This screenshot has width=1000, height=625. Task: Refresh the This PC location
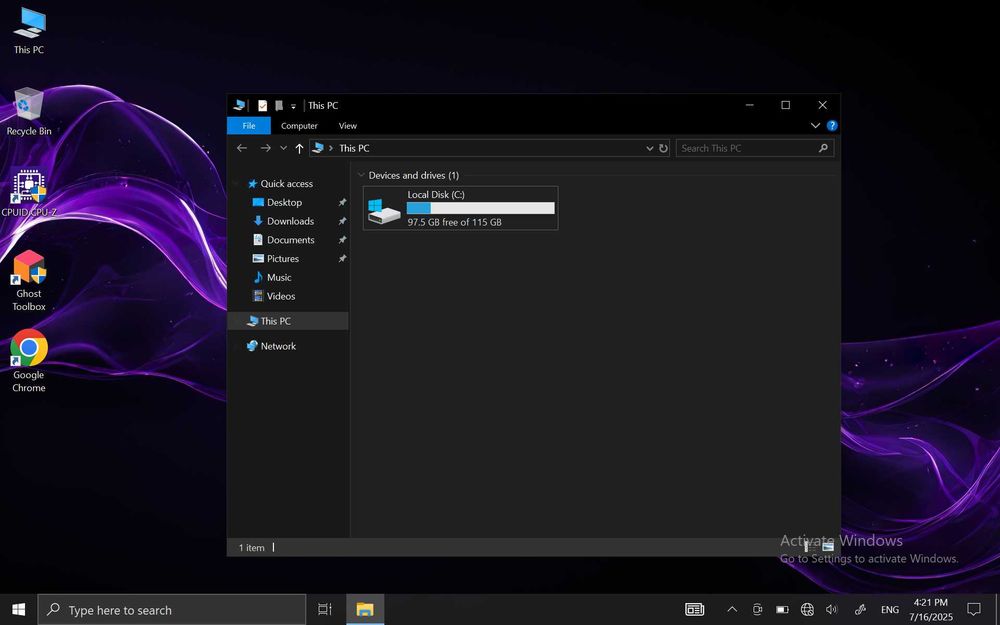click(x=663, y=148)
